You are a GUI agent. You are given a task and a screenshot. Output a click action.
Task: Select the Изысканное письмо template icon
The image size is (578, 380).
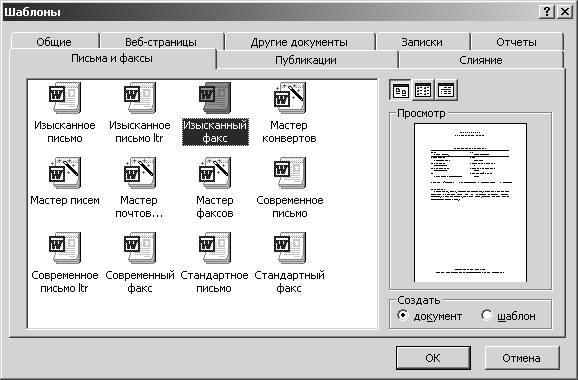[65, 98]
